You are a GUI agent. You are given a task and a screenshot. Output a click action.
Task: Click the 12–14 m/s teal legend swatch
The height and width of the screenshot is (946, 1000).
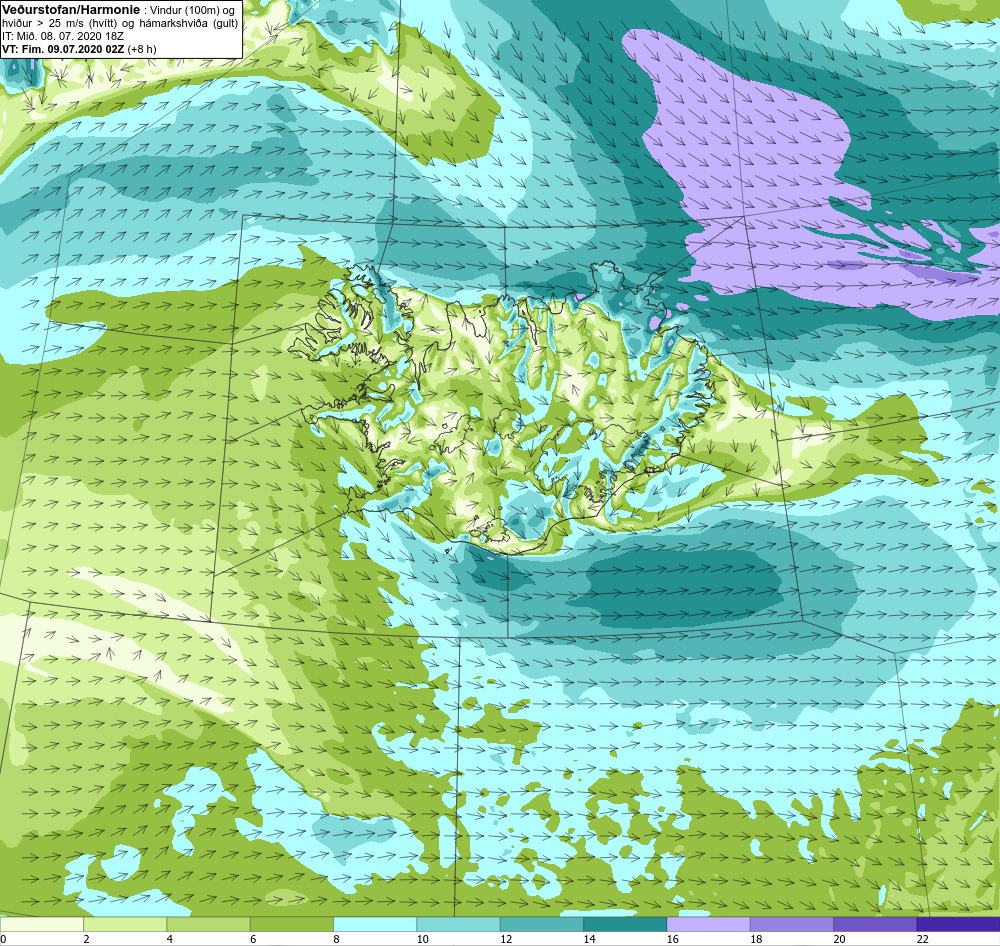[x=541, y=924]
